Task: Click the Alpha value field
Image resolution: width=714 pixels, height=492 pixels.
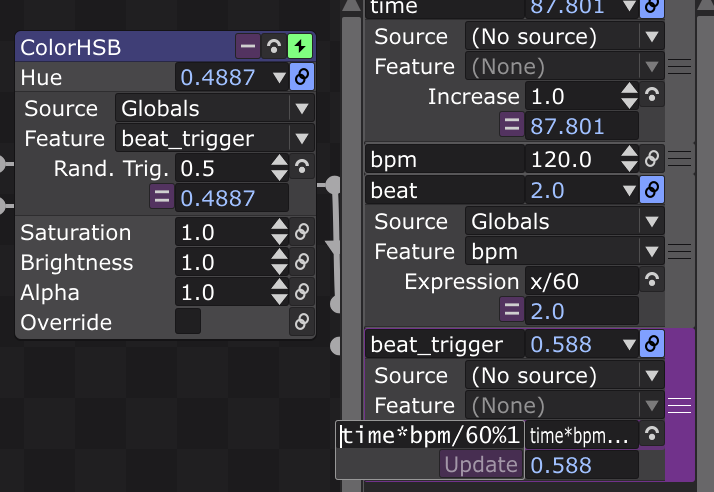Action: (x=223, y=292)
